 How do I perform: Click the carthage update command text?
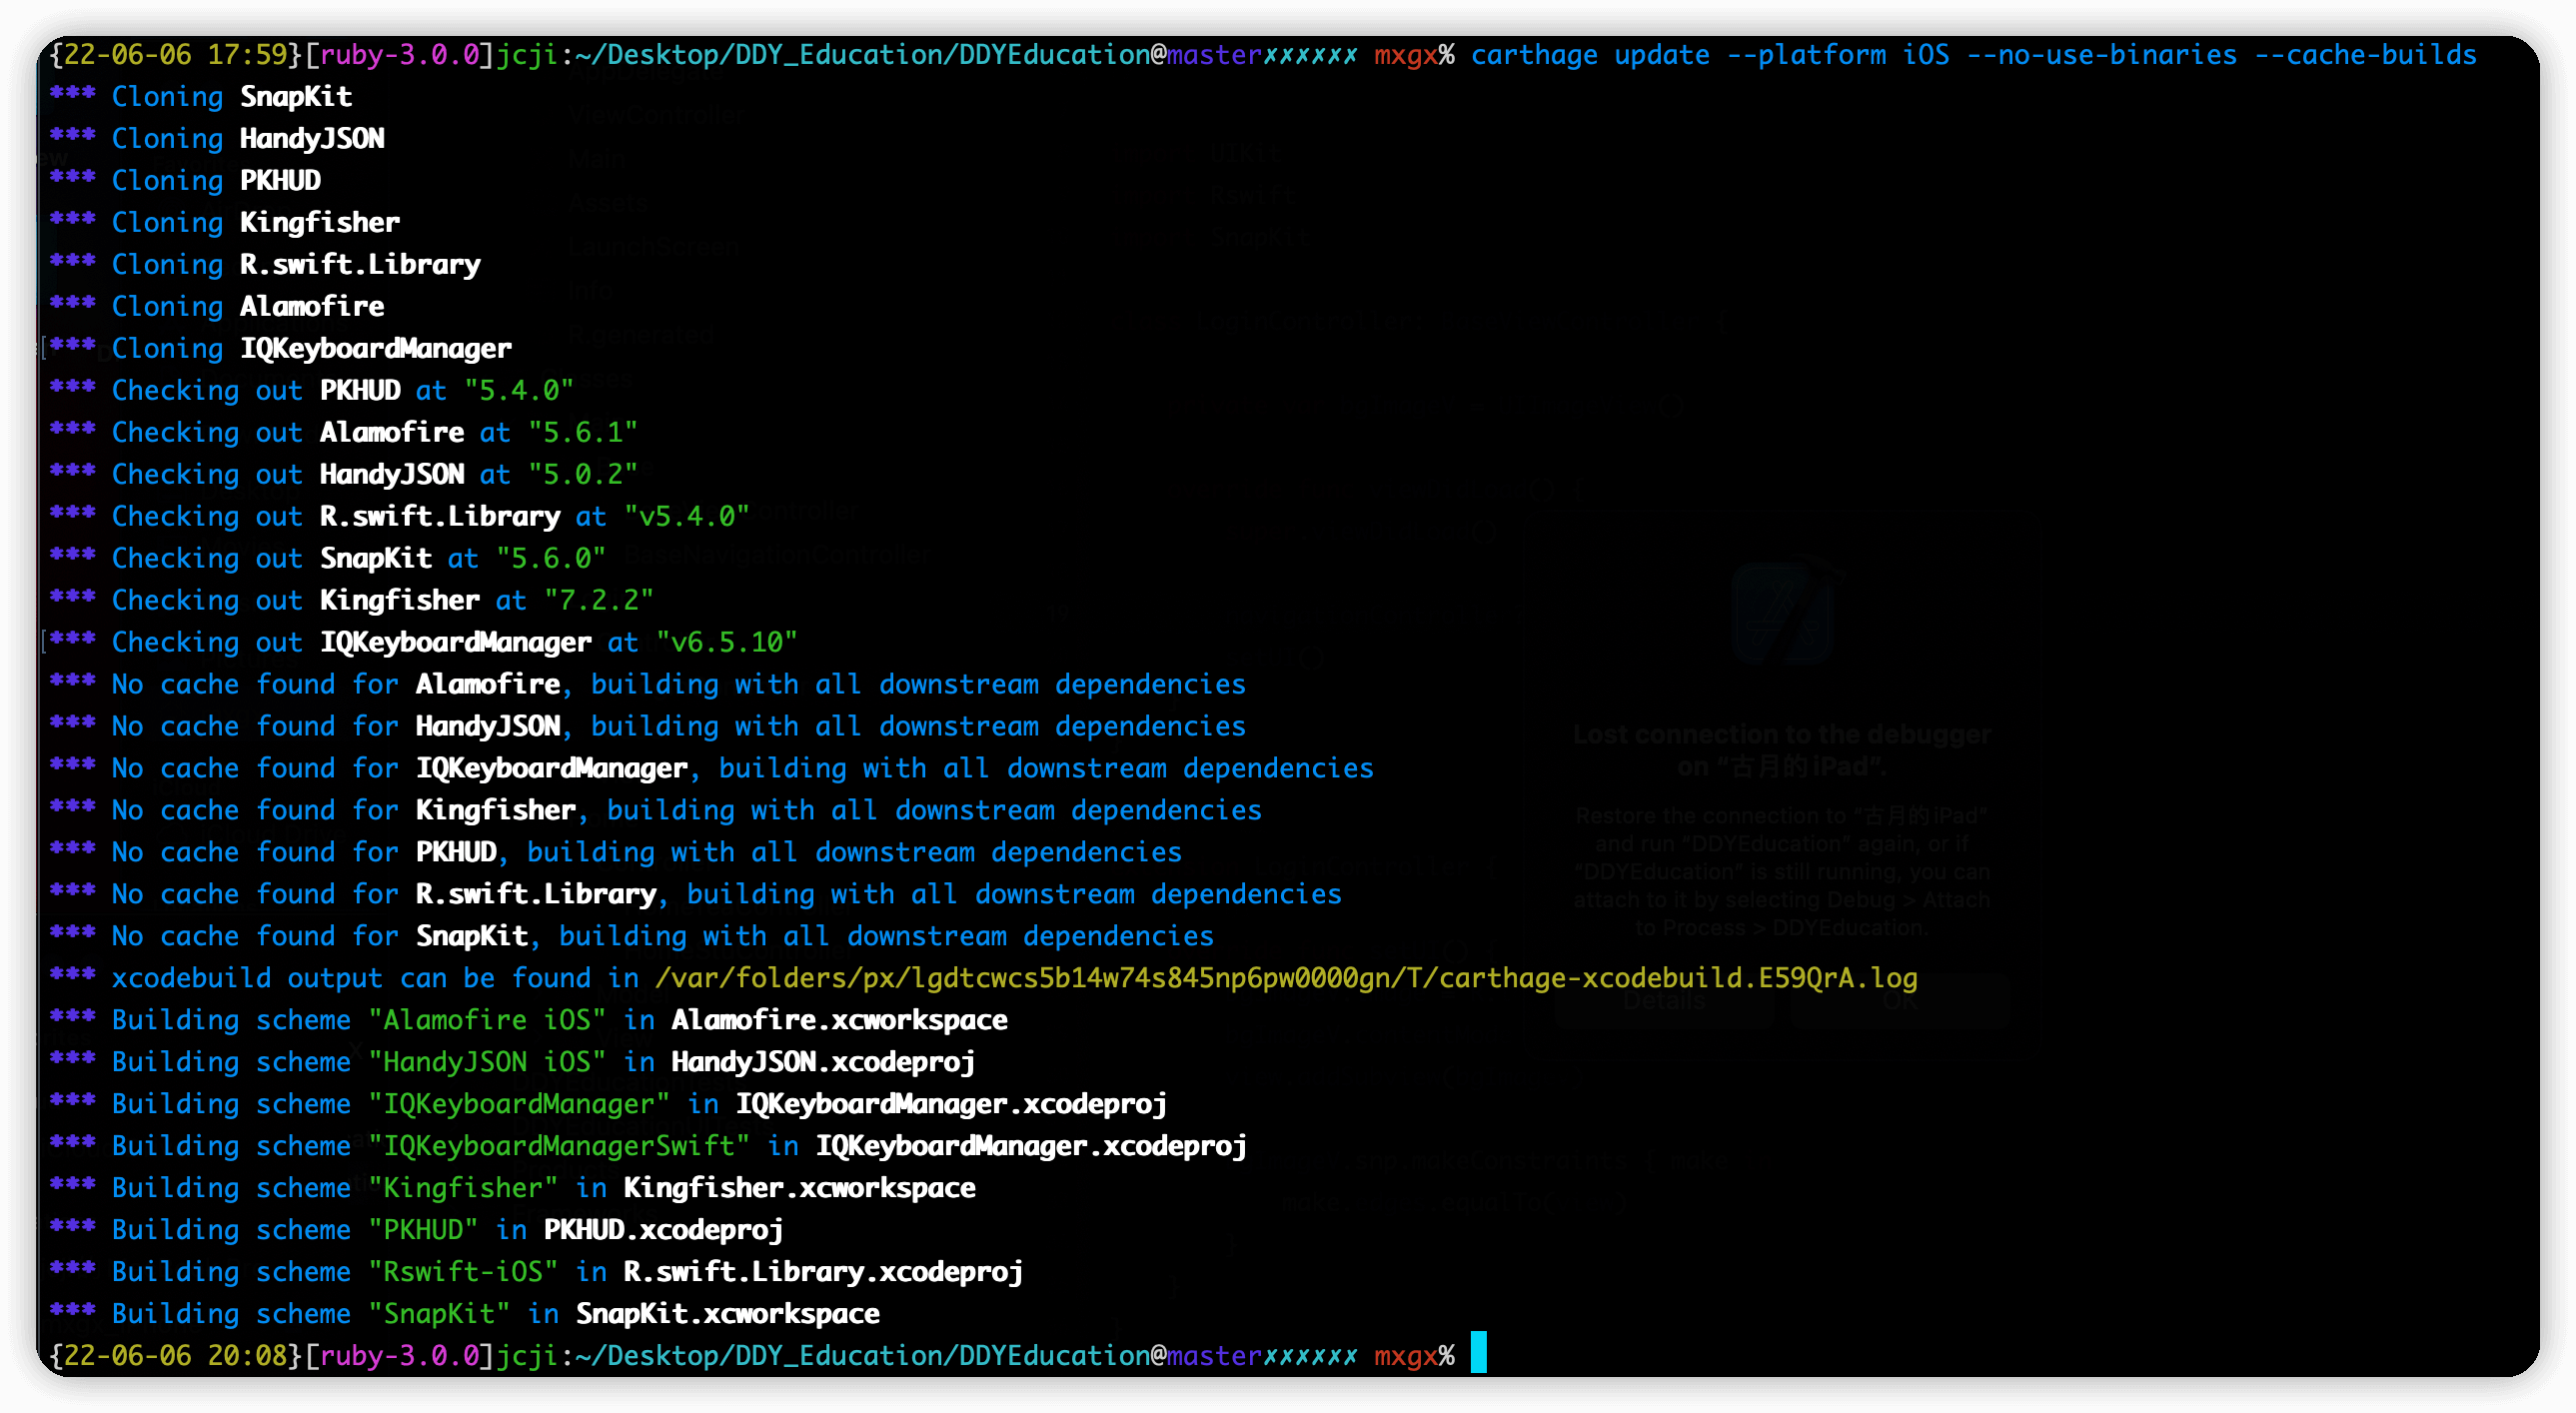pyautogui.click(x=1973, y=55)
